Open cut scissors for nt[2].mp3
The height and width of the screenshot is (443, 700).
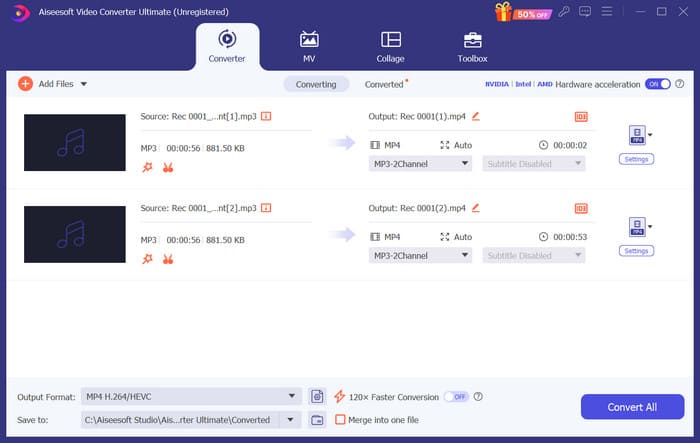pos(168,259)
